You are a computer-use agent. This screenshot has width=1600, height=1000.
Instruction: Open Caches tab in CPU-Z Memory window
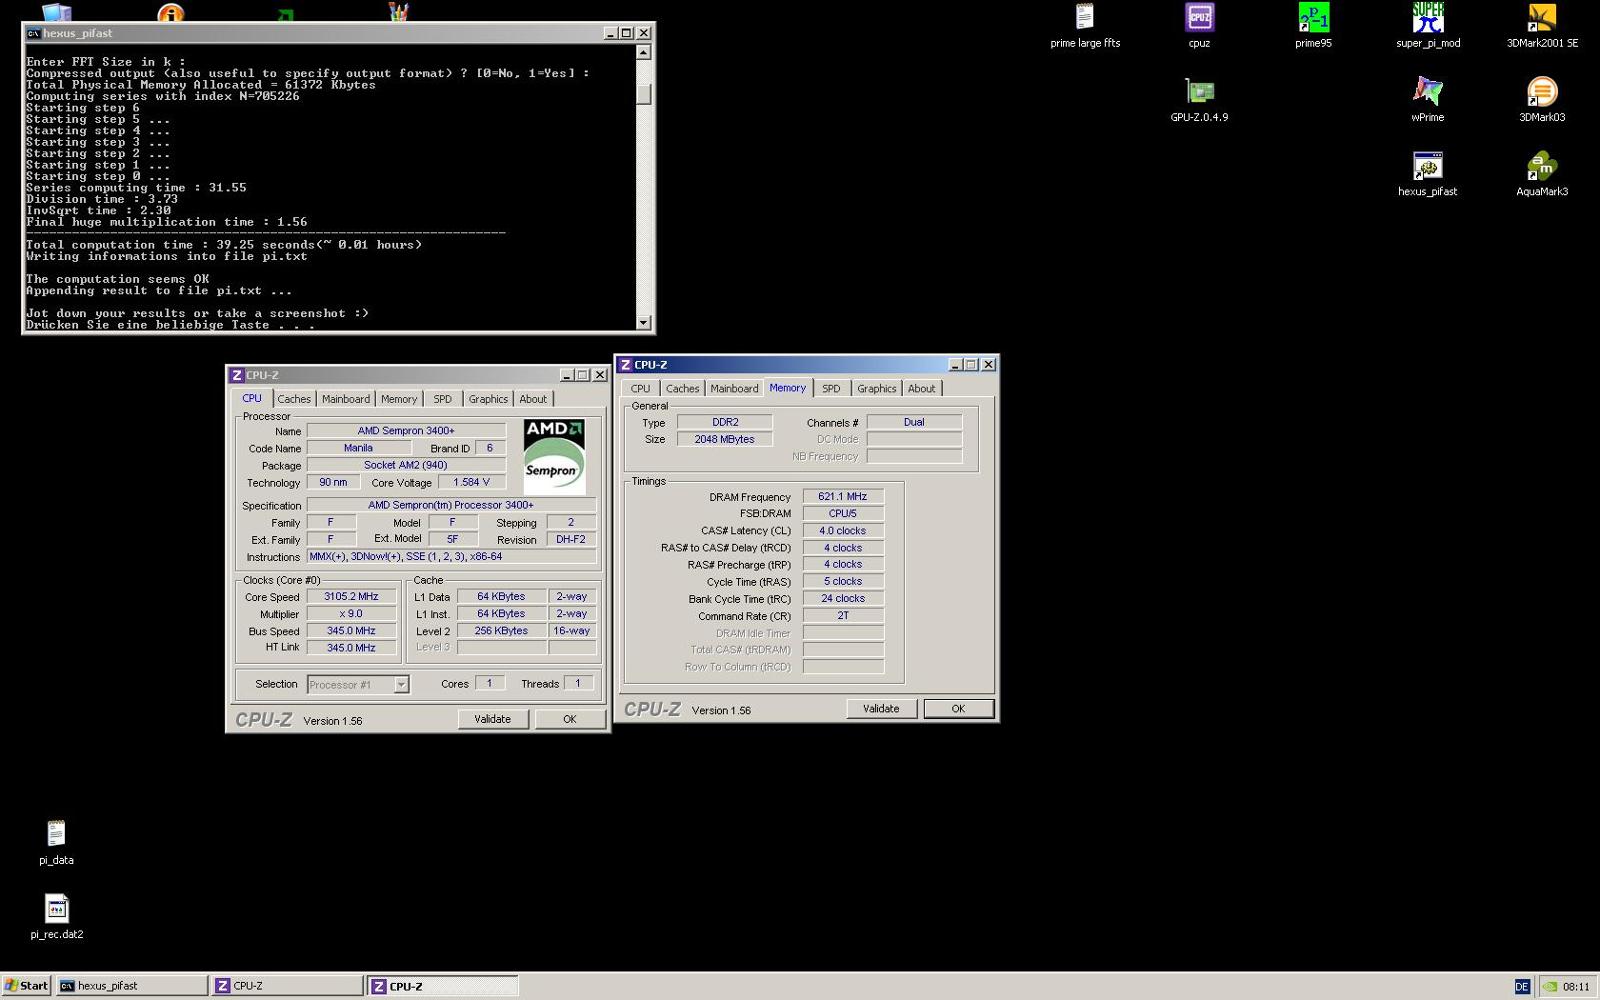tap(683, 389)
